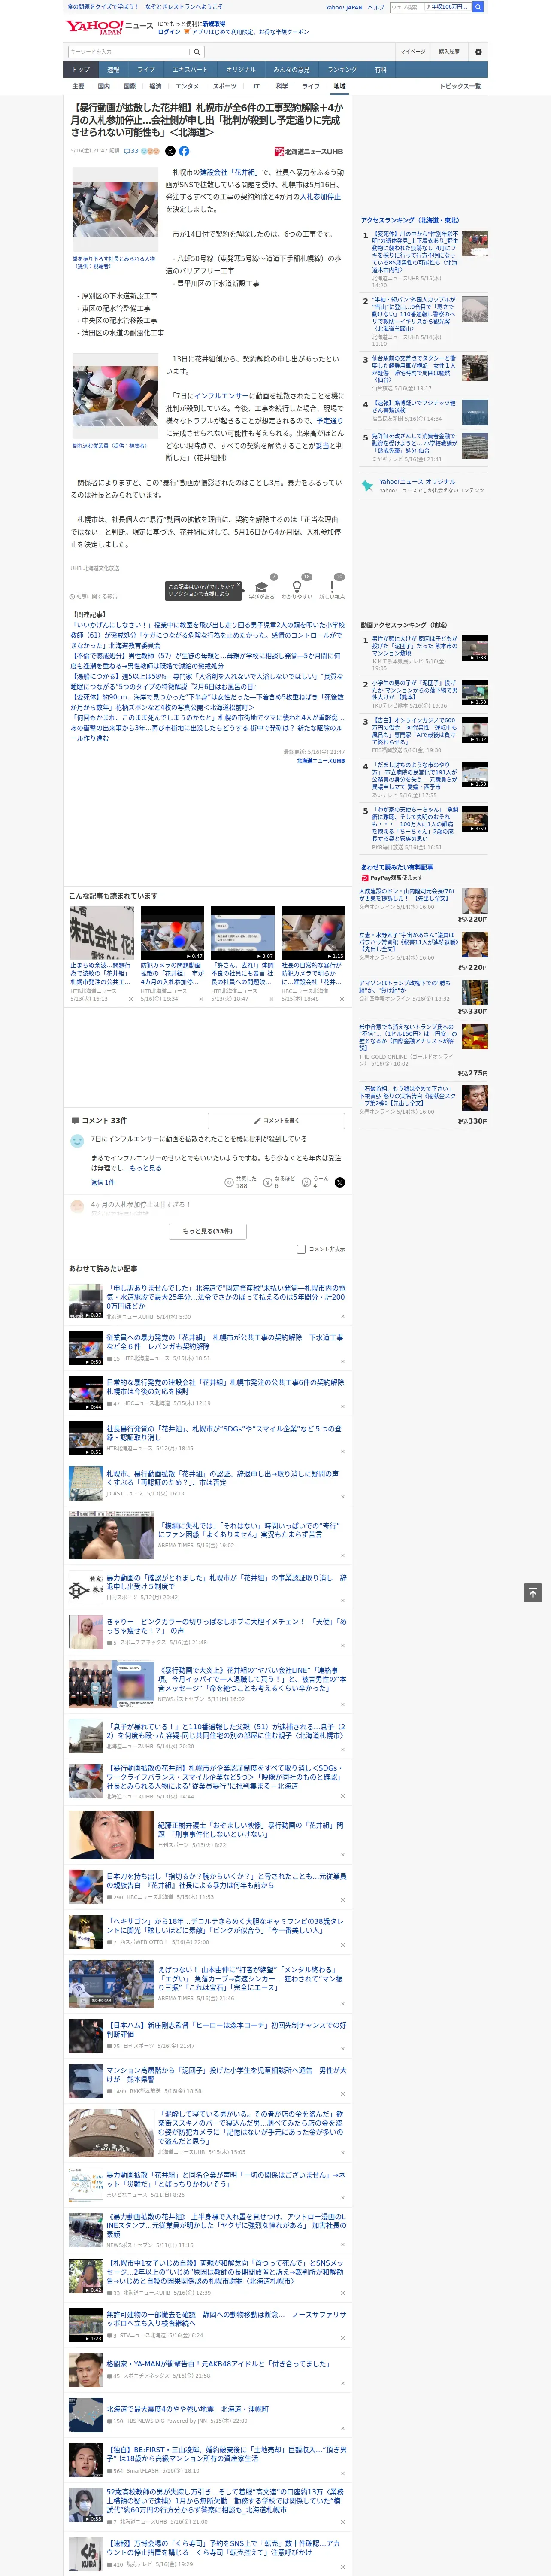Open the comment count 33 bubble icon
The height and width of the screenshot is (2576, 551).
point(131,151)
